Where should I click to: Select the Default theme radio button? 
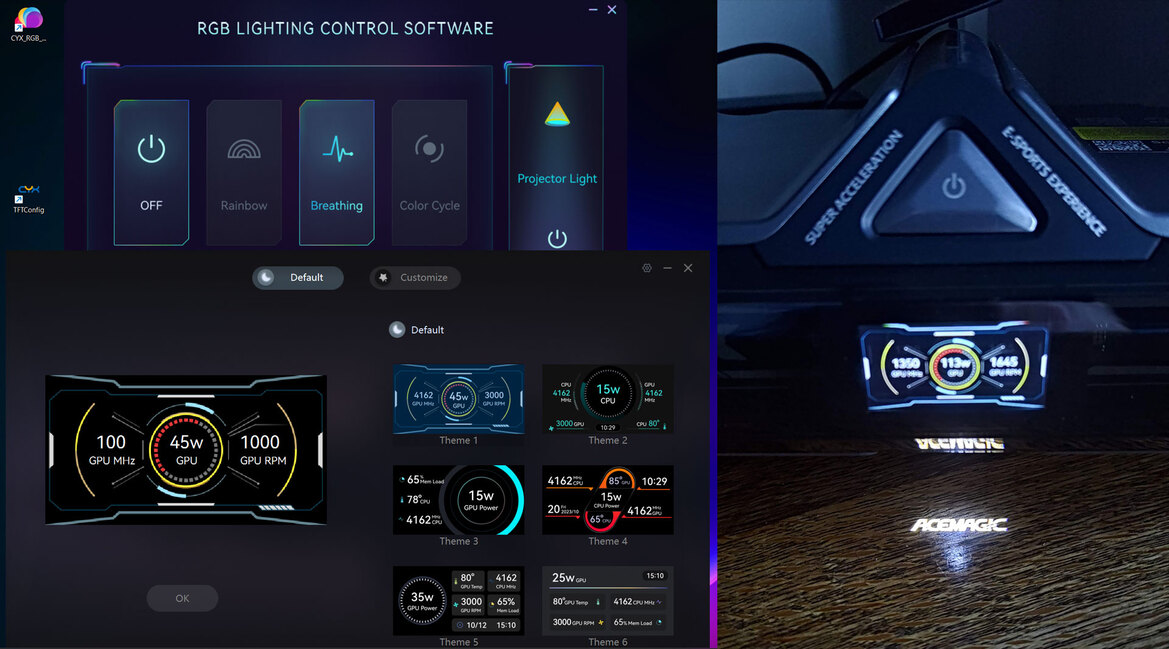398,329
